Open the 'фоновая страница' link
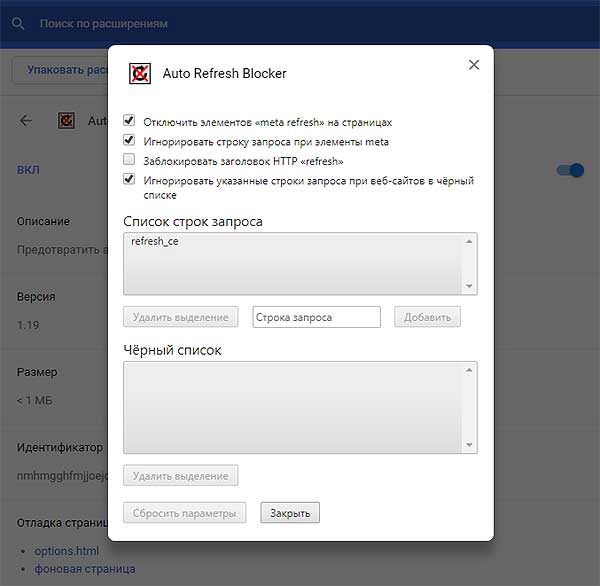Screen dimensions: 600x586 click(x=85, y=569)
